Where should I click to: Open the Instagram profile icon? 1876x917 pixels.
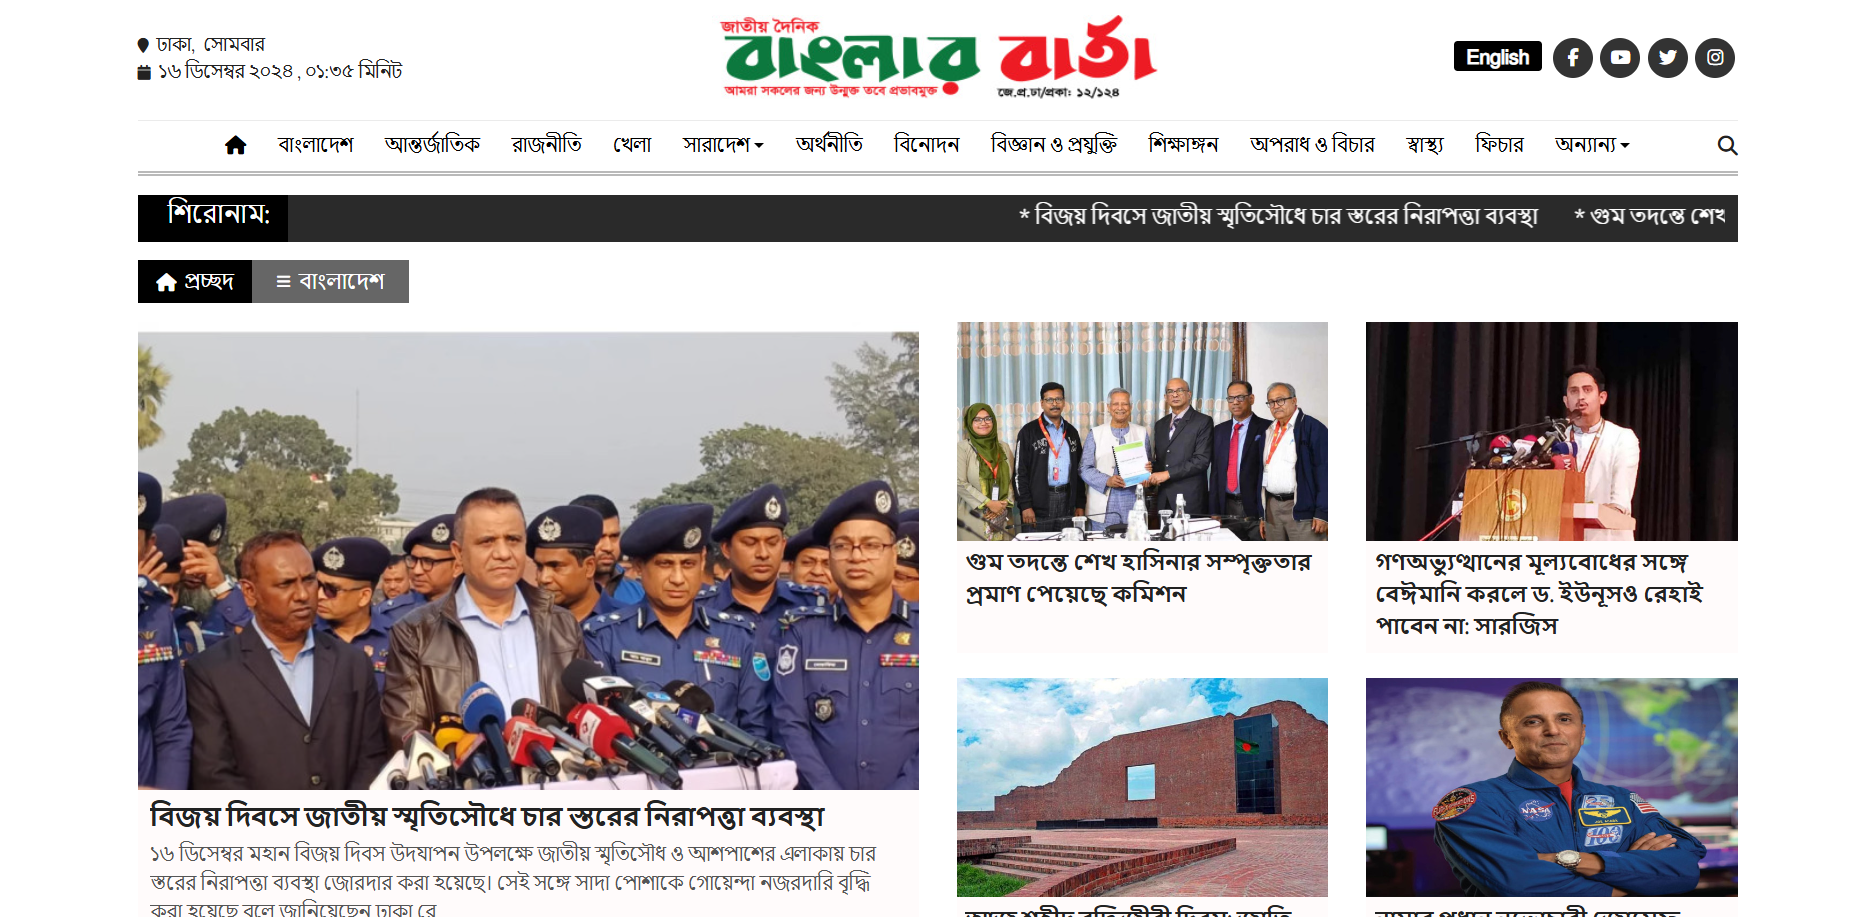tap(1715, 58)
